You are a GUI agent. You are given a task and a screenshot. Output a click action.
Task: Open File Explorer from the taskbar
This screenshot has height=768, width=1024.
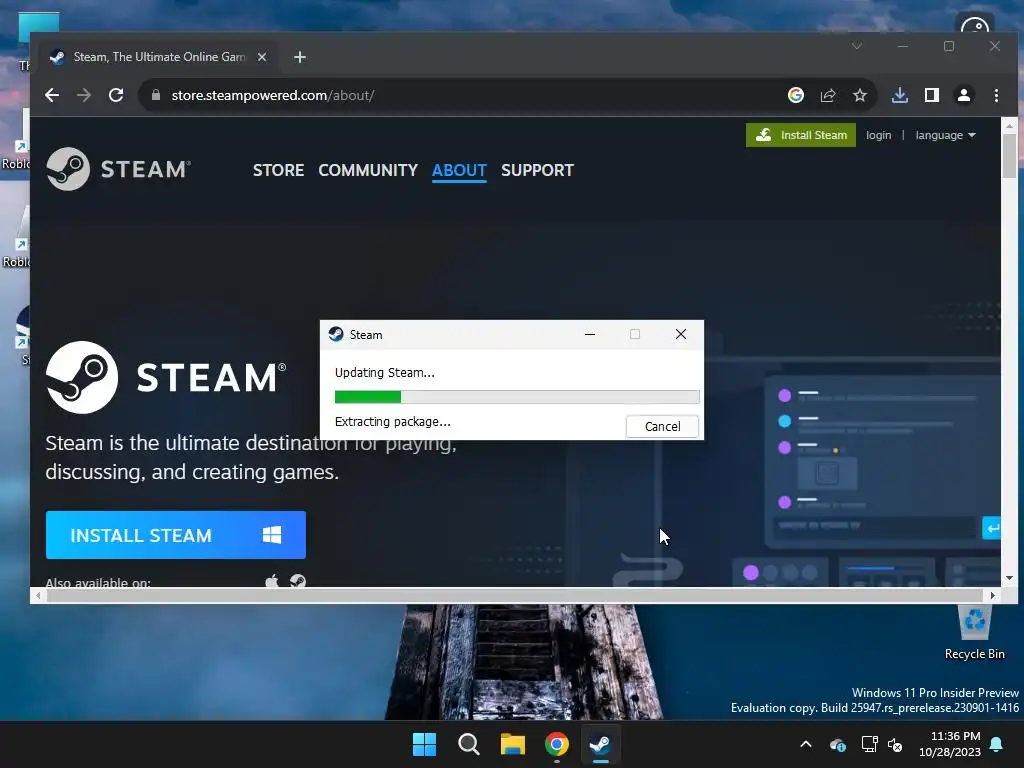point(513,744)
